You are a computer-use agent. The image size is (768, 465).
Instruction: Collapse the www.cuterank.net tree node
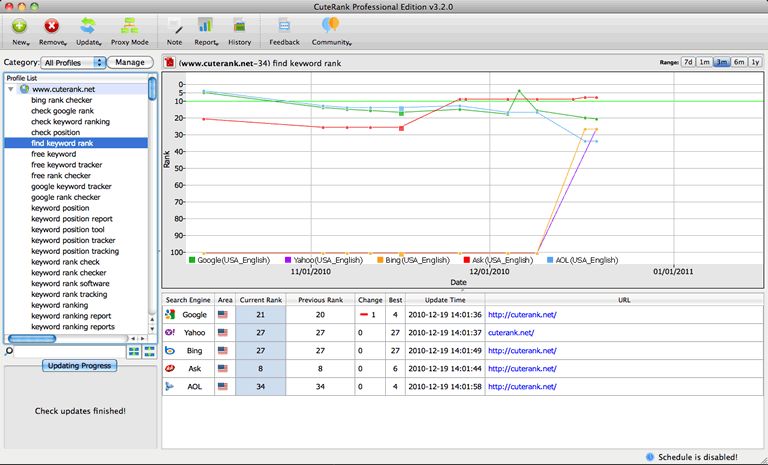(11, 89)
